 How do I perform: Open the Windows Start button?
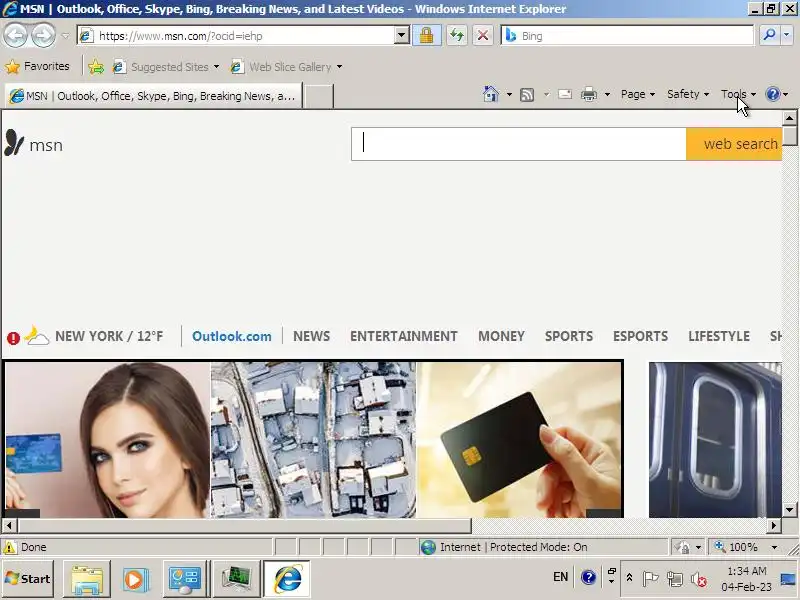click(28, 579)
